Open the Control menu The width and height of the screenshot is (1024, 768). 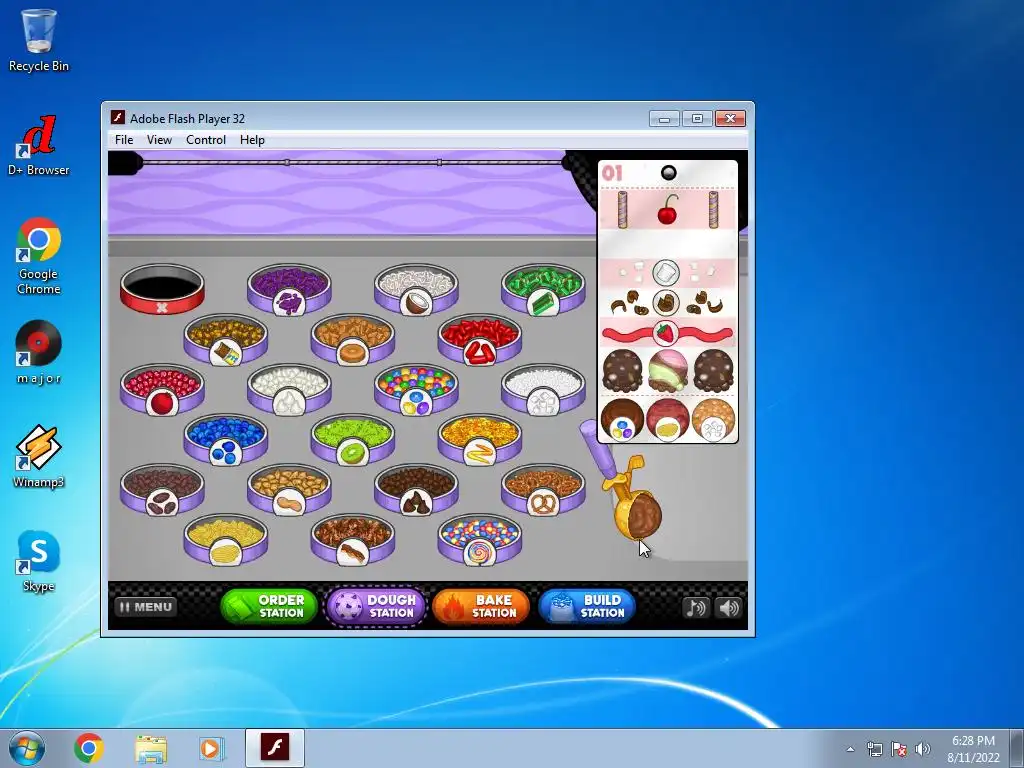coord(206,140)
